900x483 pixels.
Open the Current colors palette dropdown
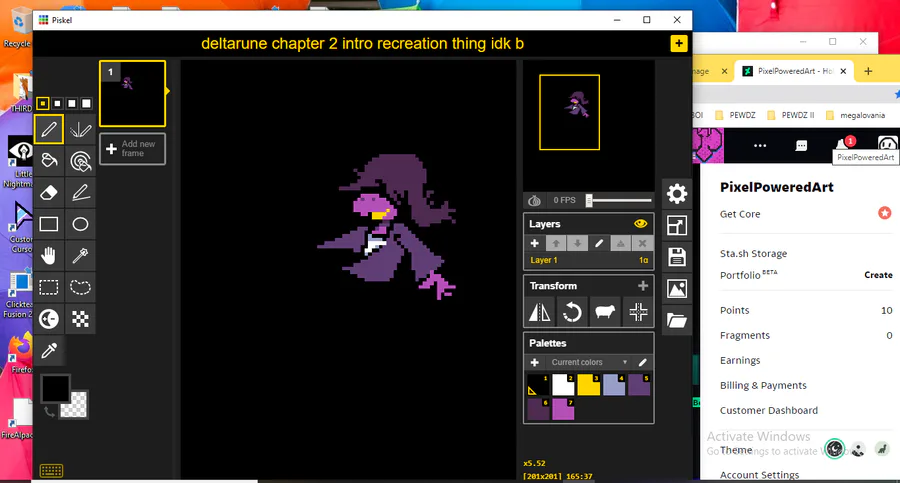[588, 362]
